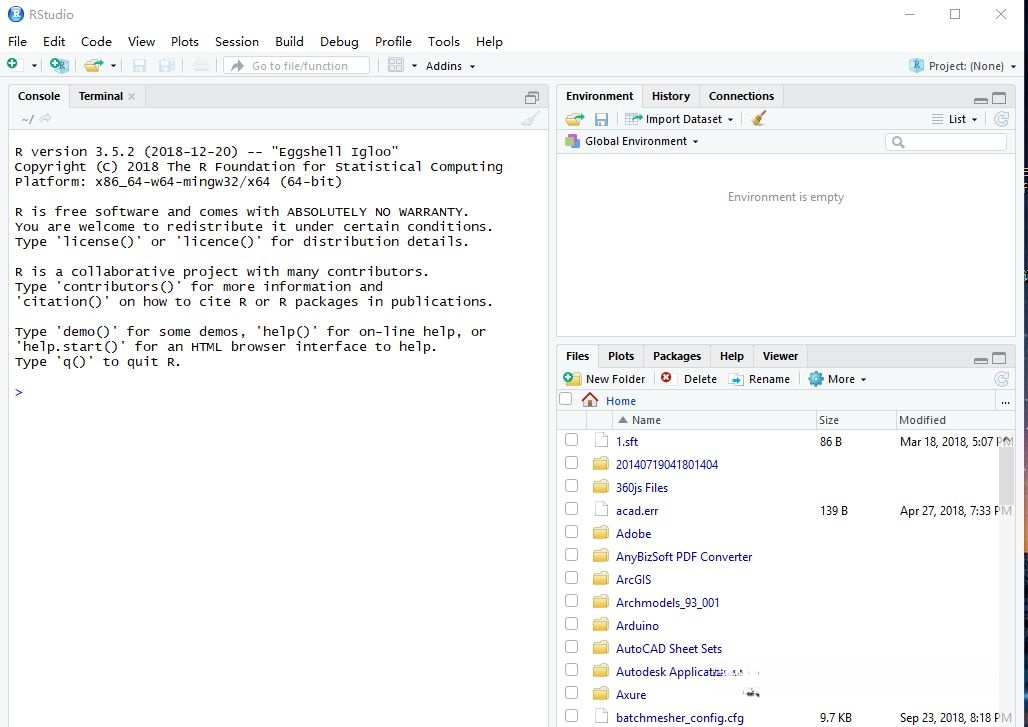Click the View current working directory arrow icon
The image size is (1028, 727).
click(45, 119)
